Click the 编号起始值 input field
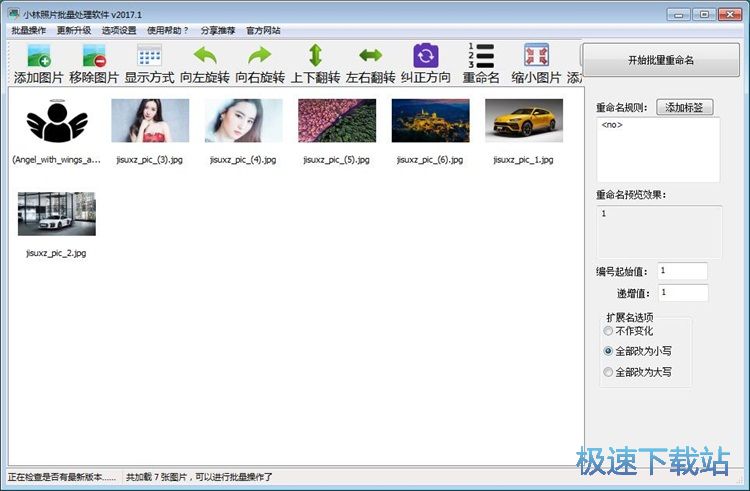Screen dimensions: 750x491 682,271
